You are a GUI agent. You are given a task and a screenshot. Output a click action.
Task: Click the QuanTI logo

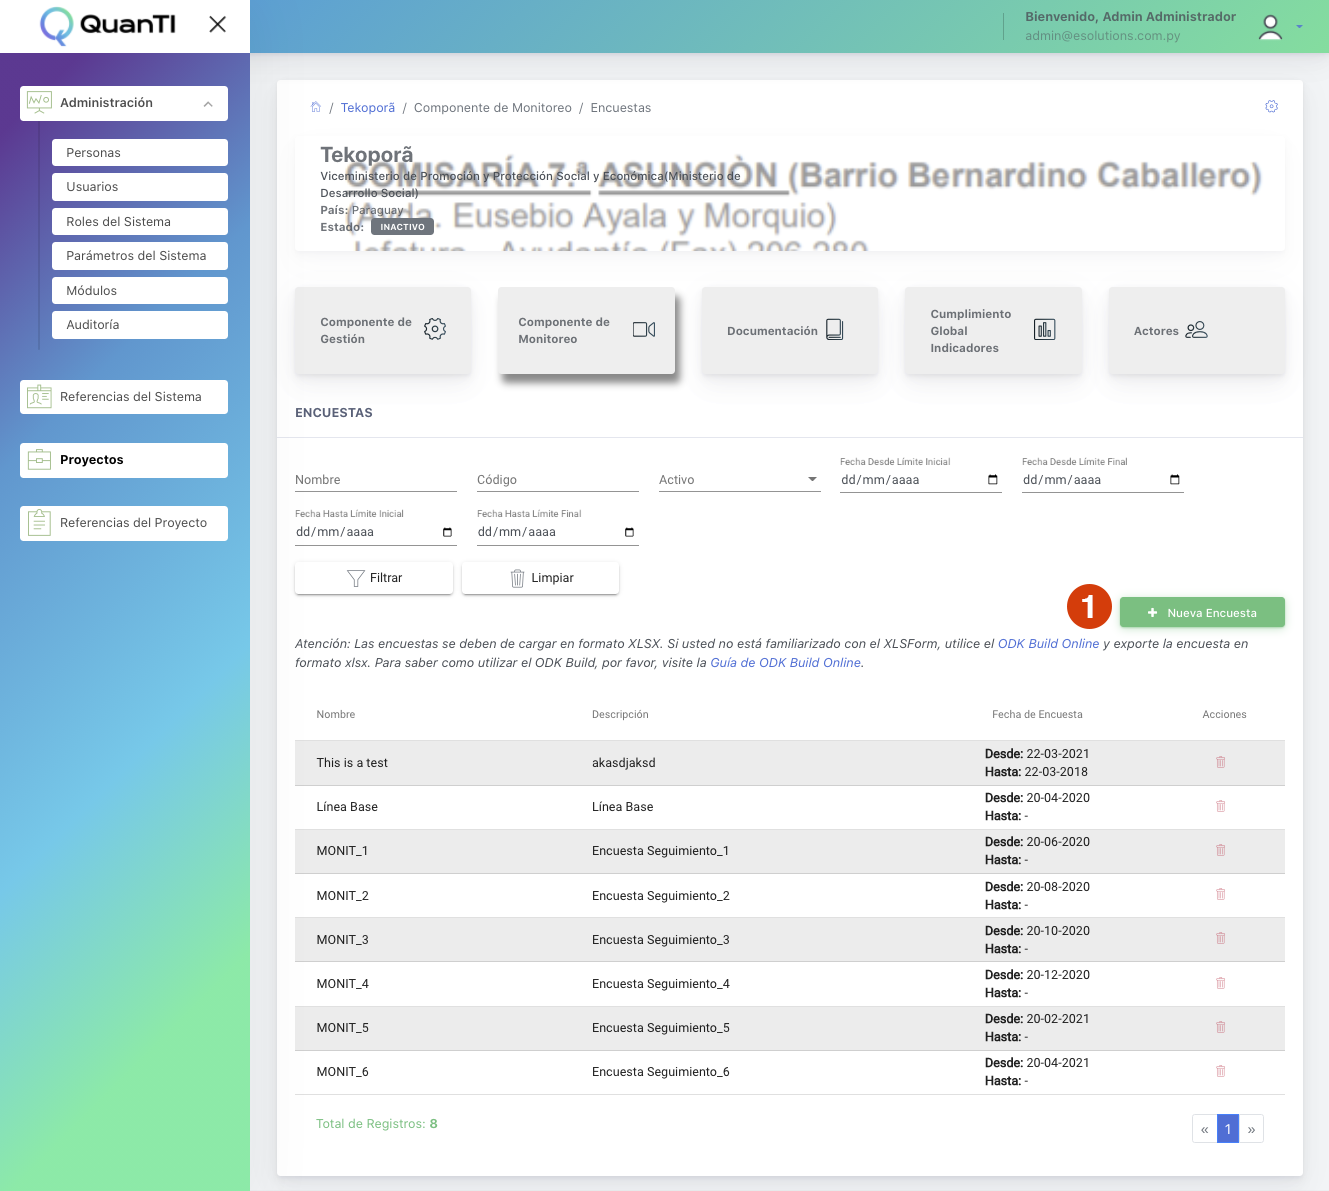[x=108, y=25]
